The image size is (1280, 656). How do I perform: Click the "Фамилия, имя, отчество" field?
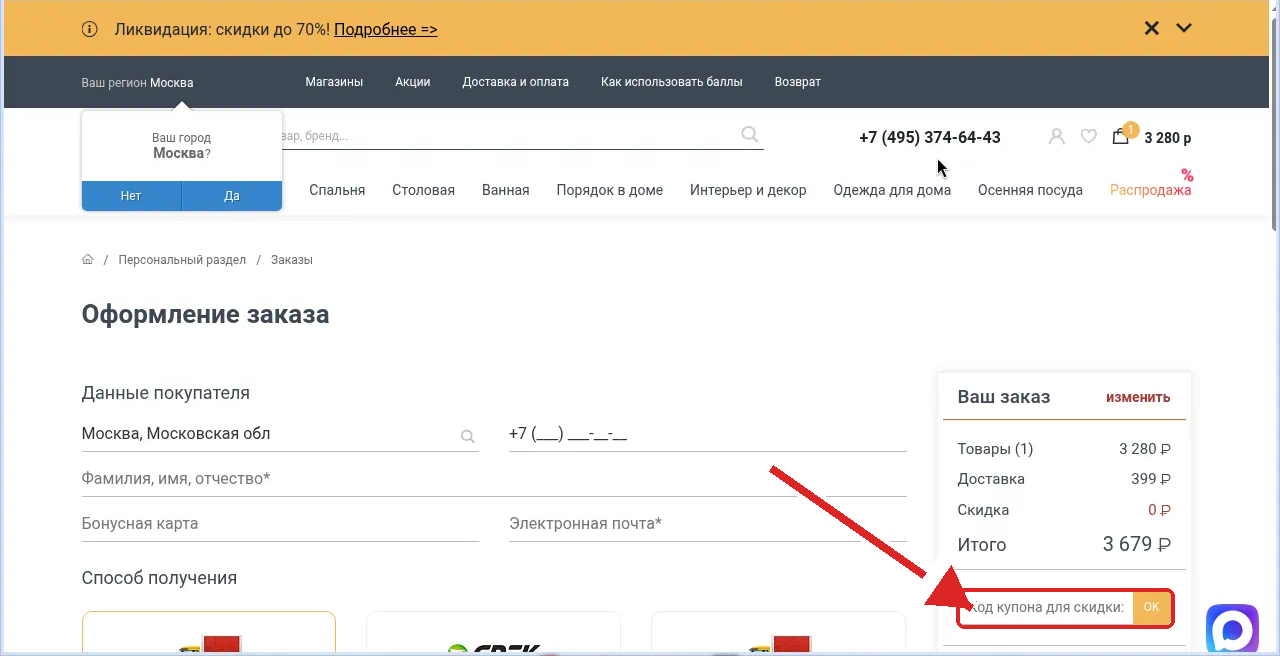point(494,479)
